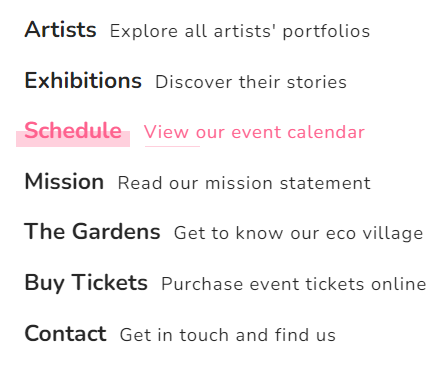Select 'Discover their stories' text

pyautogui.click(x=251, y=82)
